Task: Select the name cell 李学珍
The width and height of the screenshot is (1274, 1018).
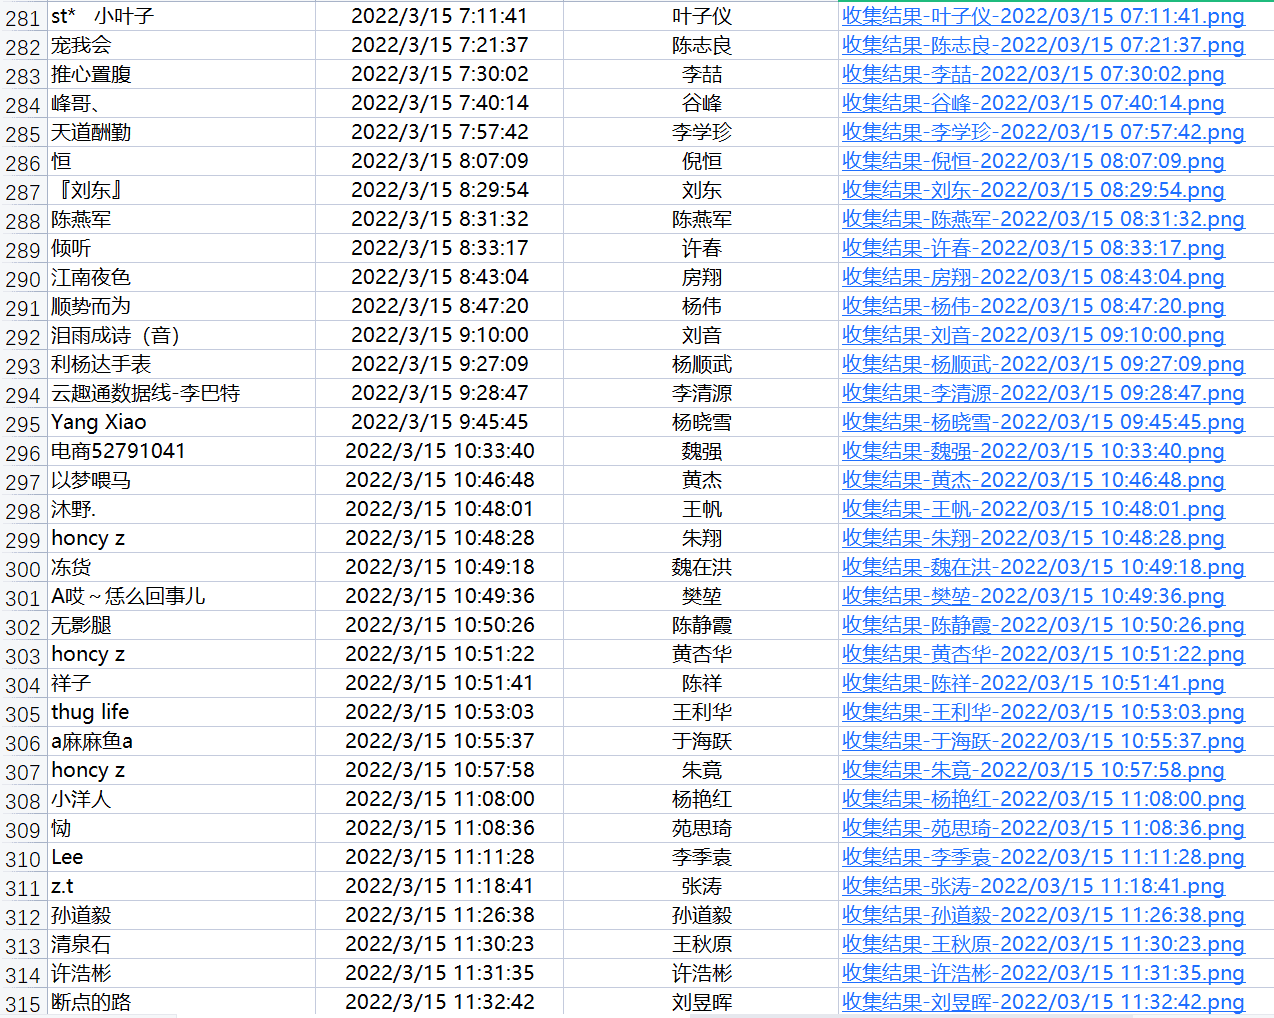Action: (701, 132)
